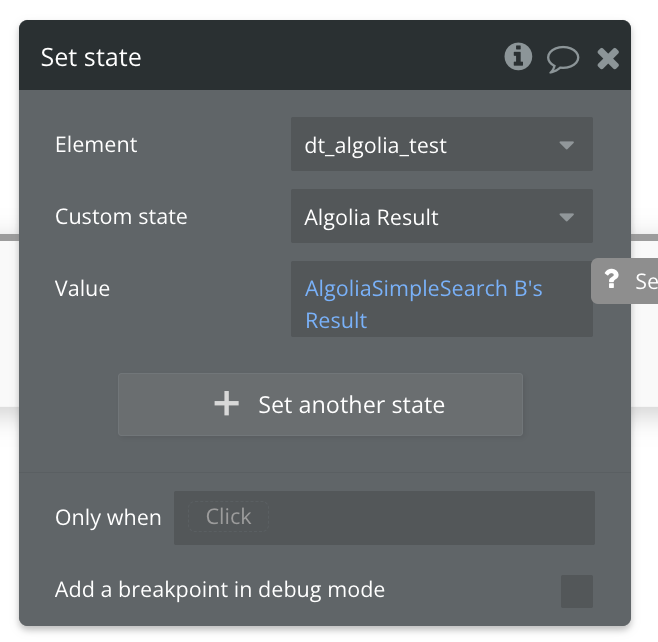Click the word Result in the Value expression

click(336, 321)
